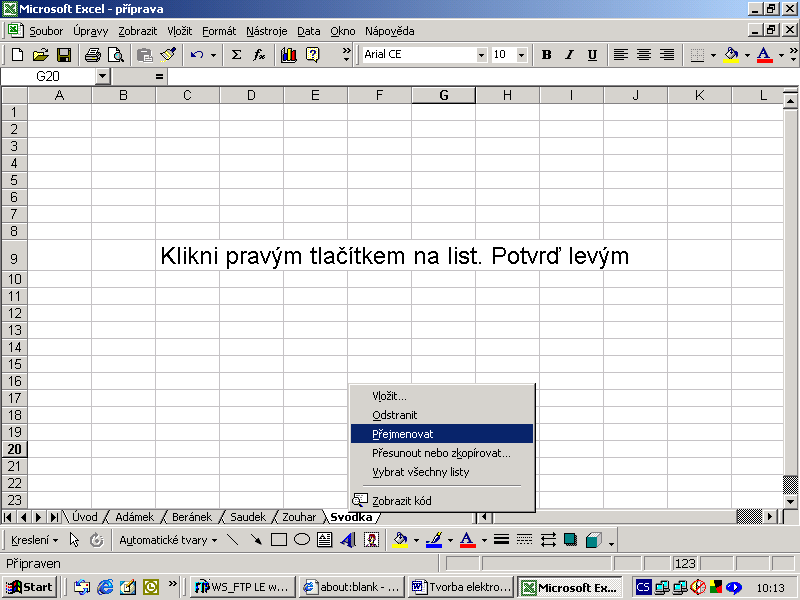The width and height of the screenshot is (800, 600).
Task: Save the workbook with the floppy disk icon
Action: click(64, 55)
